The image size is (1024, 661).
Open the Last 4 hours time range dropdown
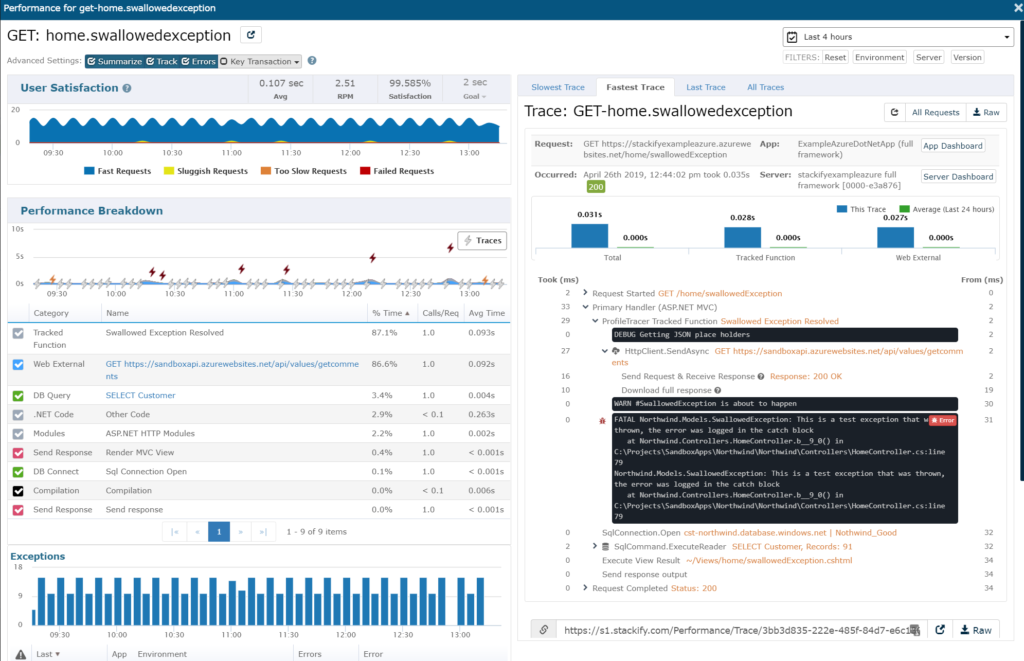[898, 37]
